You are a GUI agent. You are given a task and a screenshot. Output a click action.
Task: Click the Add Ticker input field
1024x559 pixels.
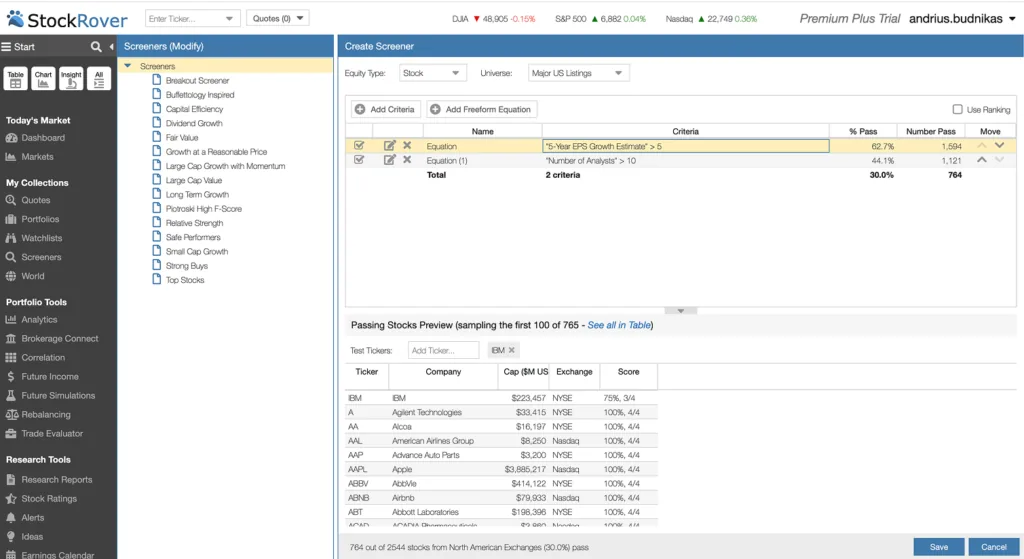443,350
